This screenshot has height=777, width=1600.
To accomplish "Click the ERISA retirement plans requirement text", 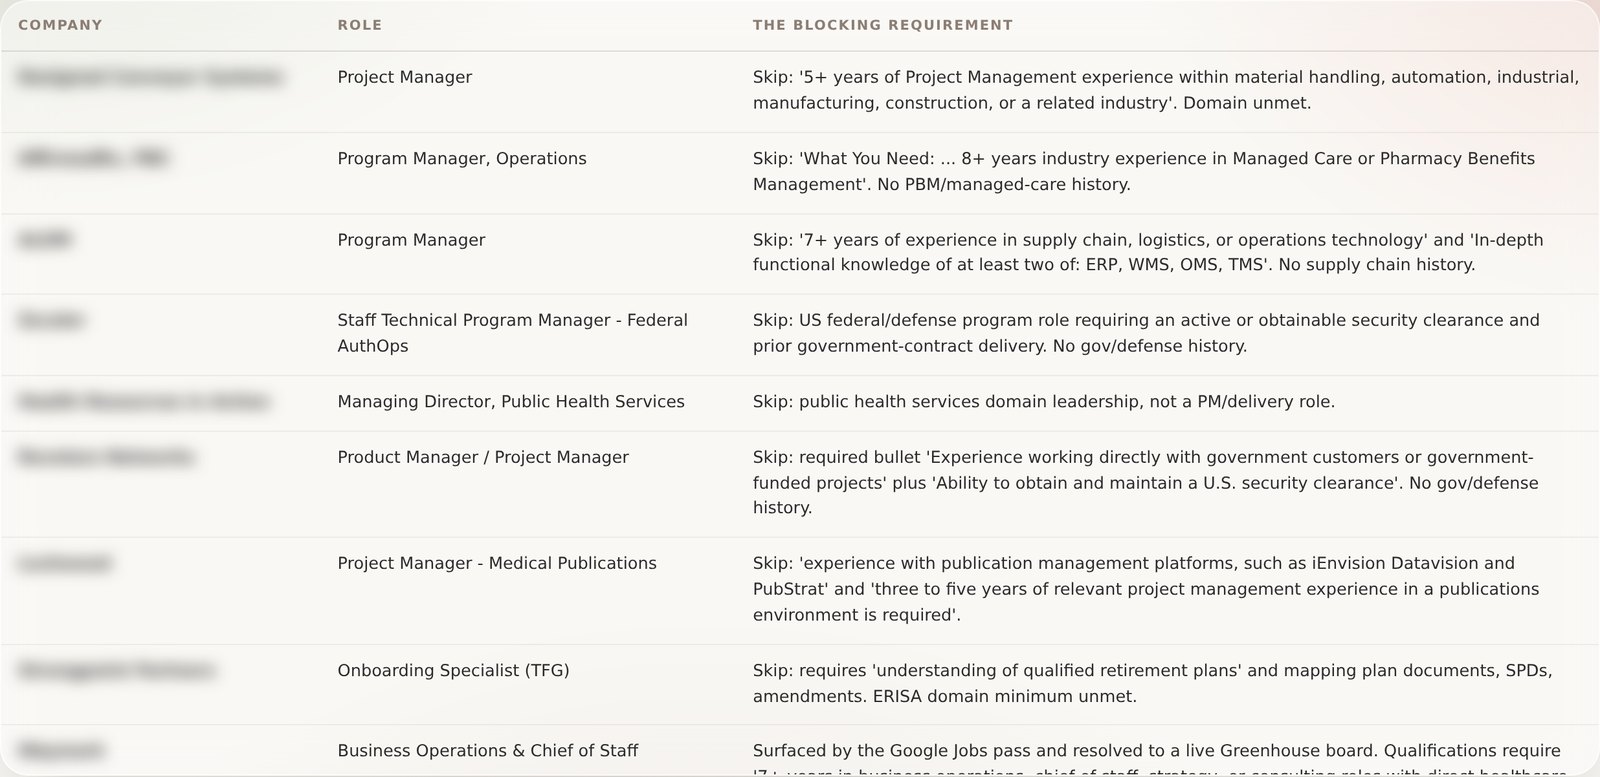I will pos(1153,683).
